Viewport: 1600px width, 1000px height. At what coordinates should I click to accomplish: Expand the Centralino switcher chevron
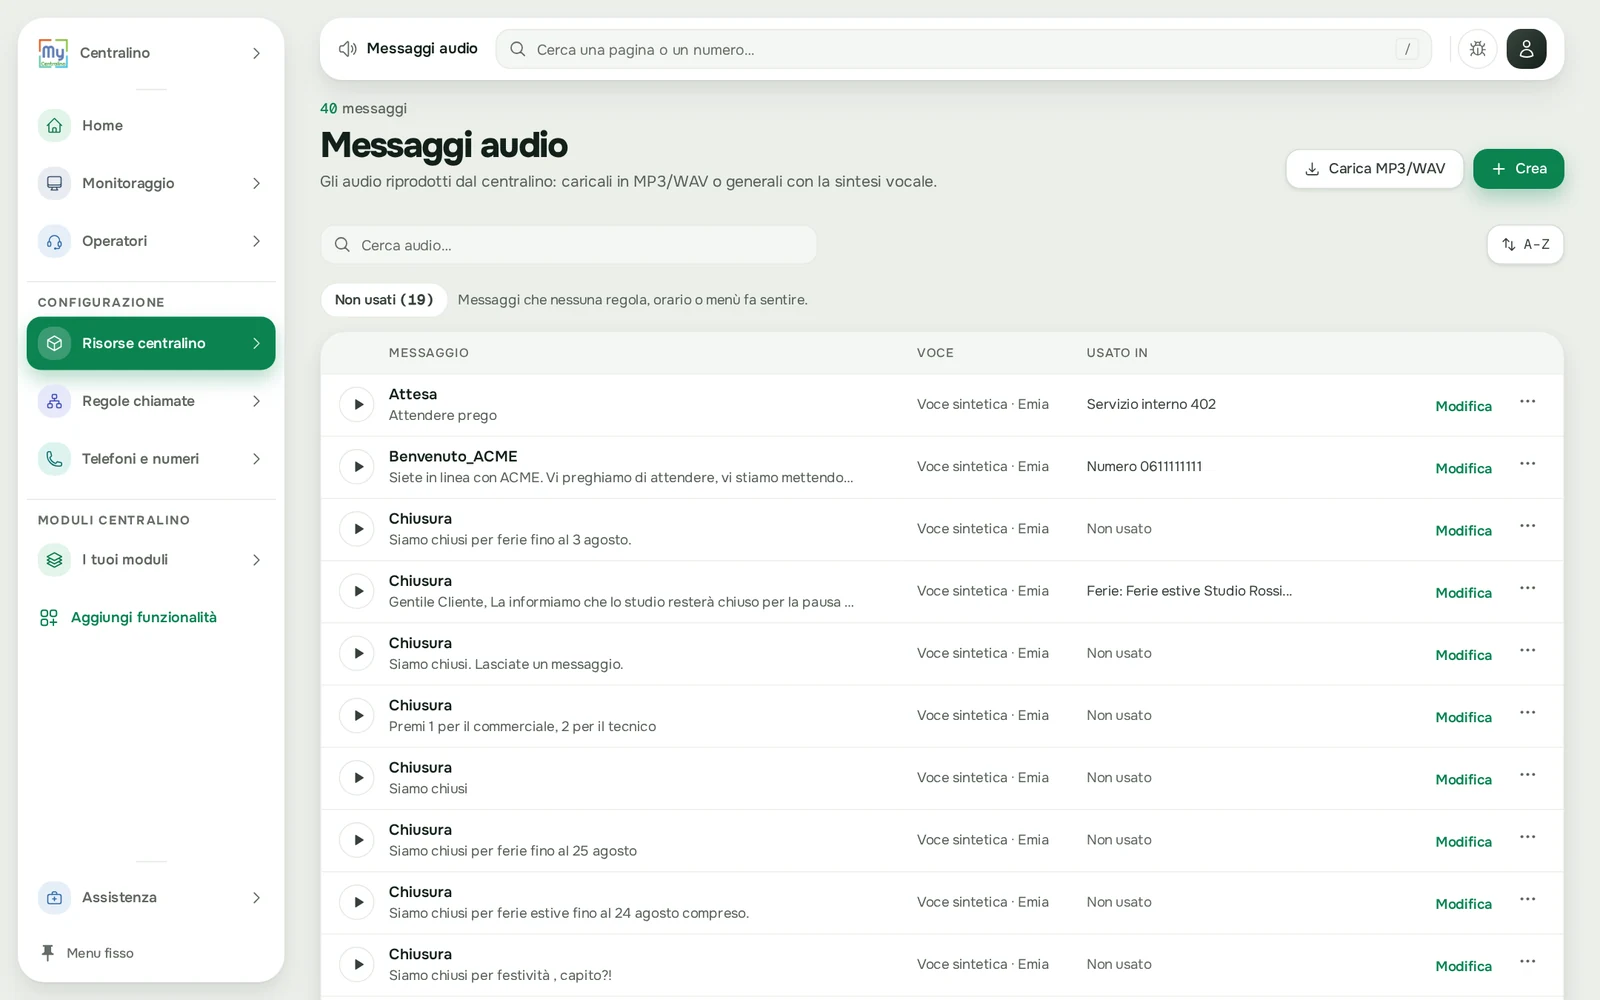coord(256,53)
